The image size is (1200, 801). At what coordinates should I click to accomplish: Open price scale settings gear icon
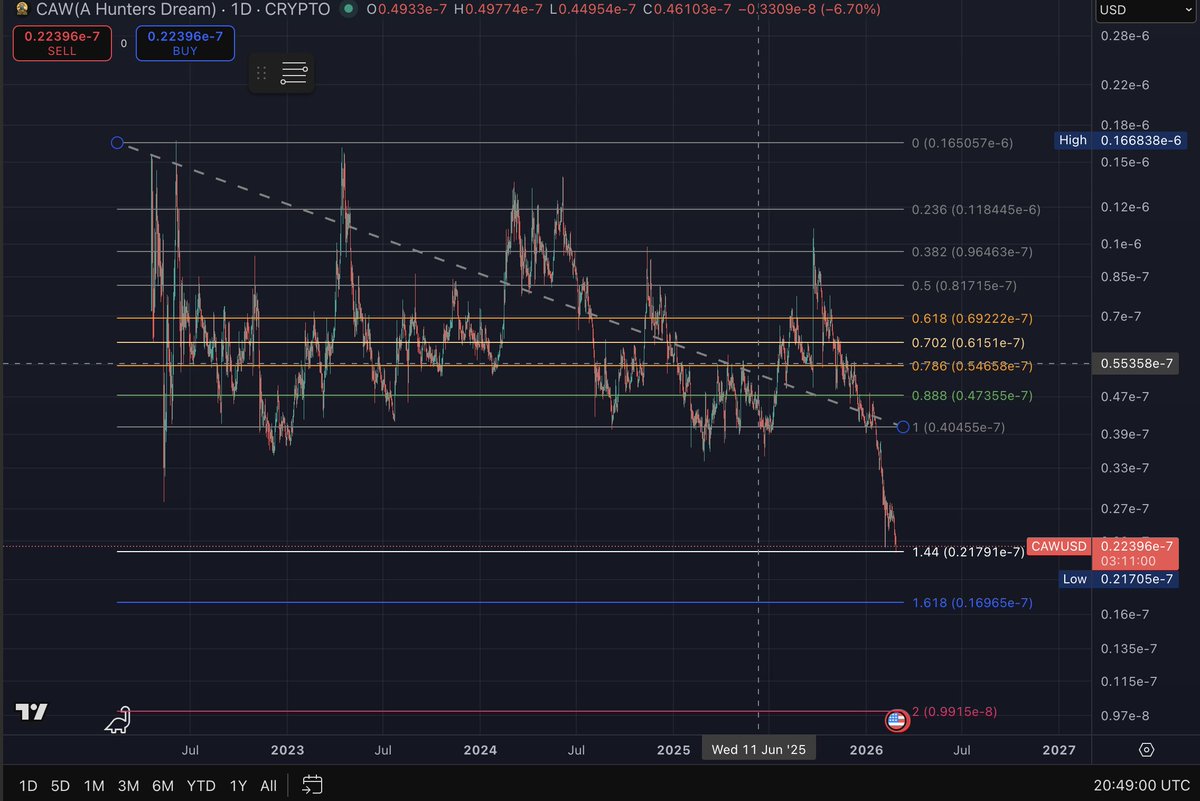coord(1146,750)
